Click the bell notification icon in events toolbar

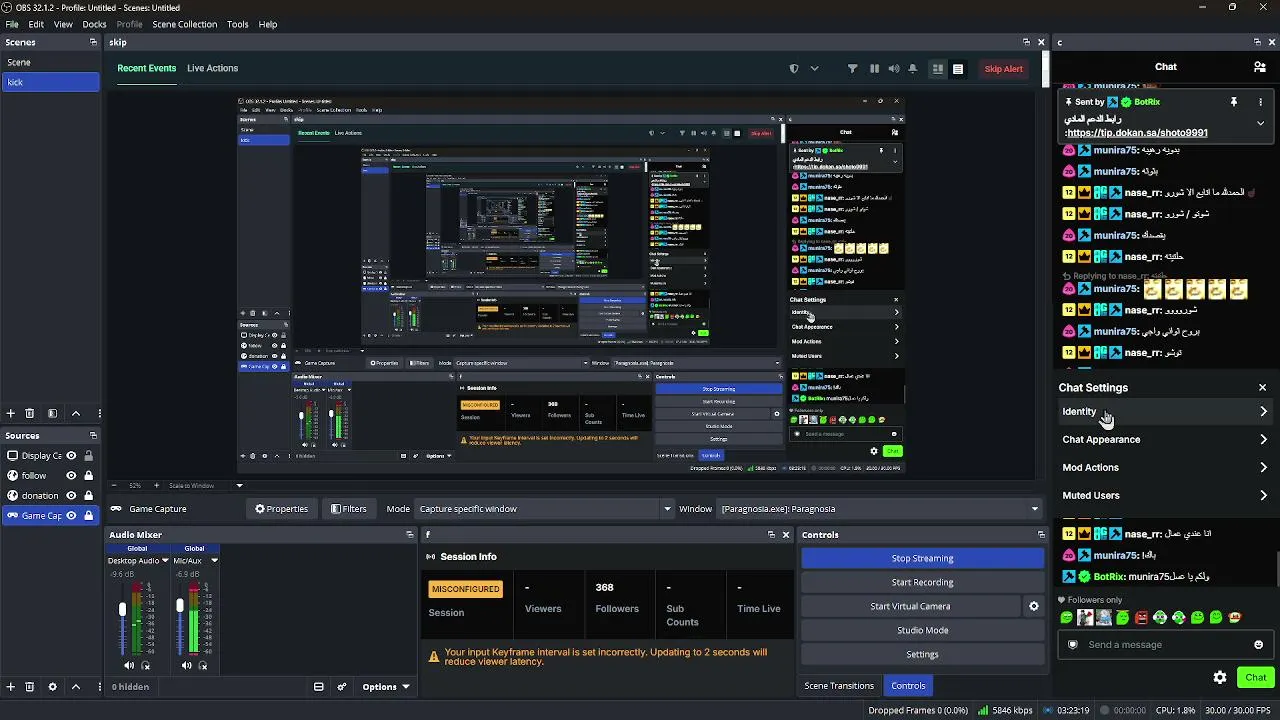pyautogui.click(x=913, y=69)
